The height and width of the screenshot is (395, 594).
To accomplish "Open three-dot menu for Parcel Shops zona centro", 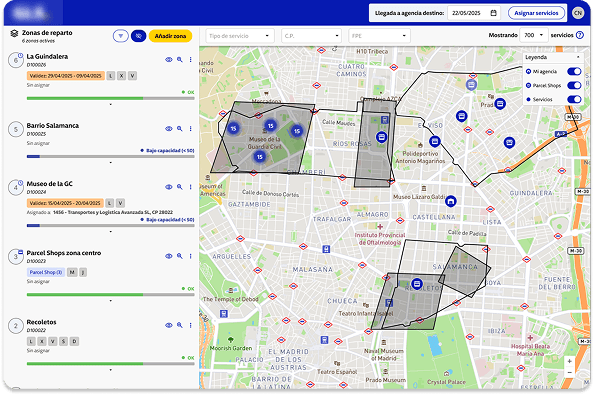I will 191,256.
